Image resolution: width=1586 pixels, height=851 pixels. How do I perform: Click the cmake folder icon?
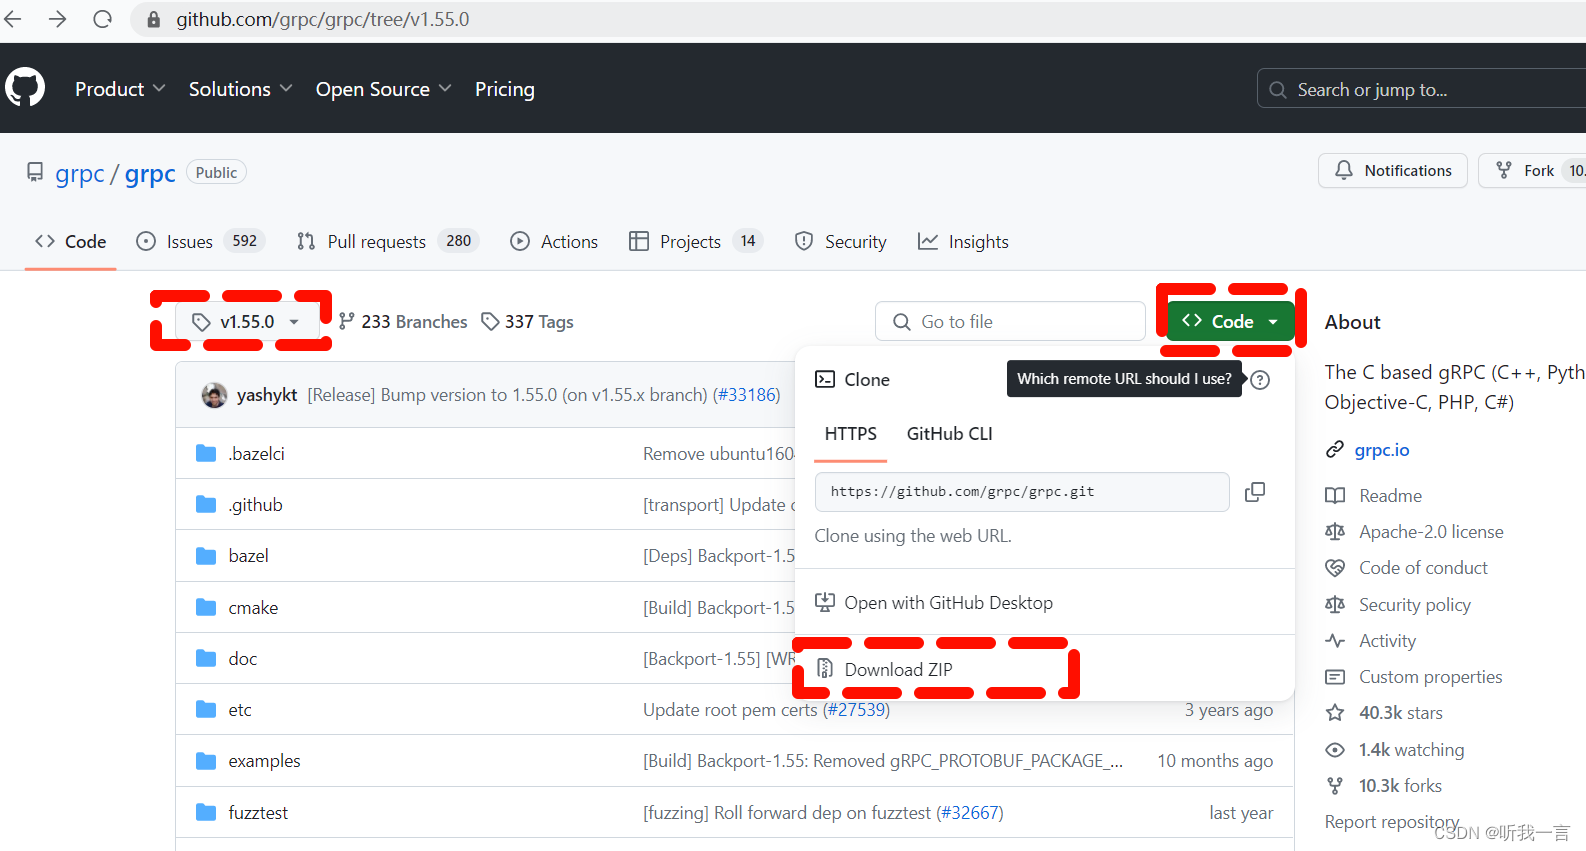click(206, 607)
